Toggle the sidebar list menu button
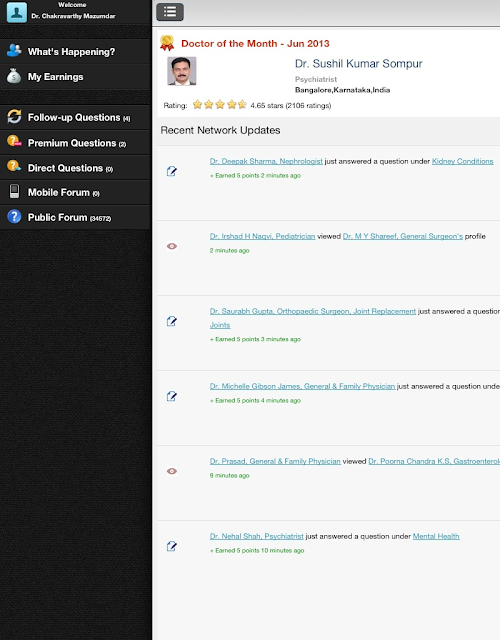The width and height of the screenshot is (500, 640). click(170, 12)
